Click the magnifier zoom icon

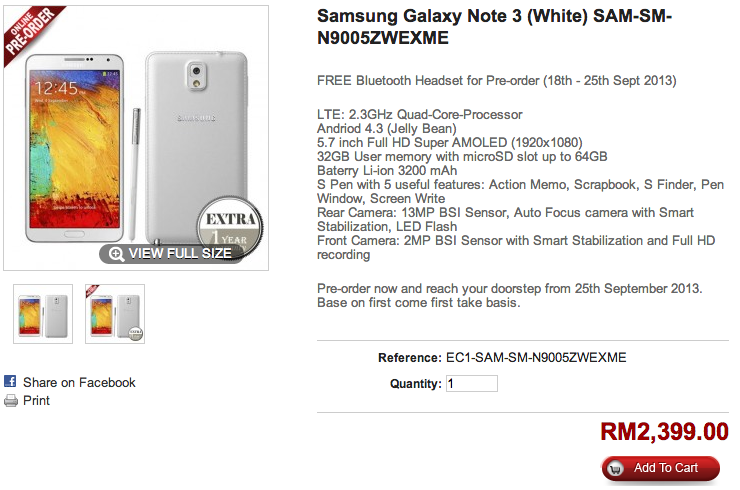(117, 253)
